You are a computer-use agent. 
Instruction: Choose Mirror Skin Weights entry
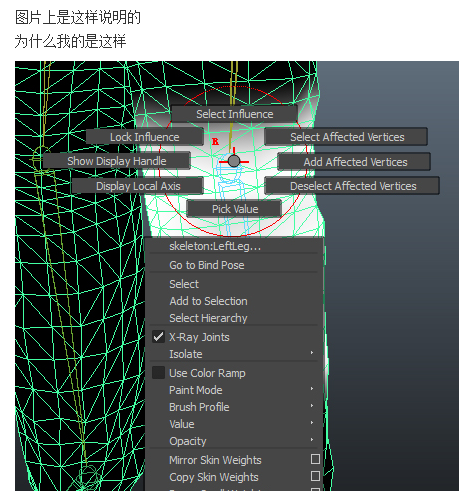click(x=215, y=460)
